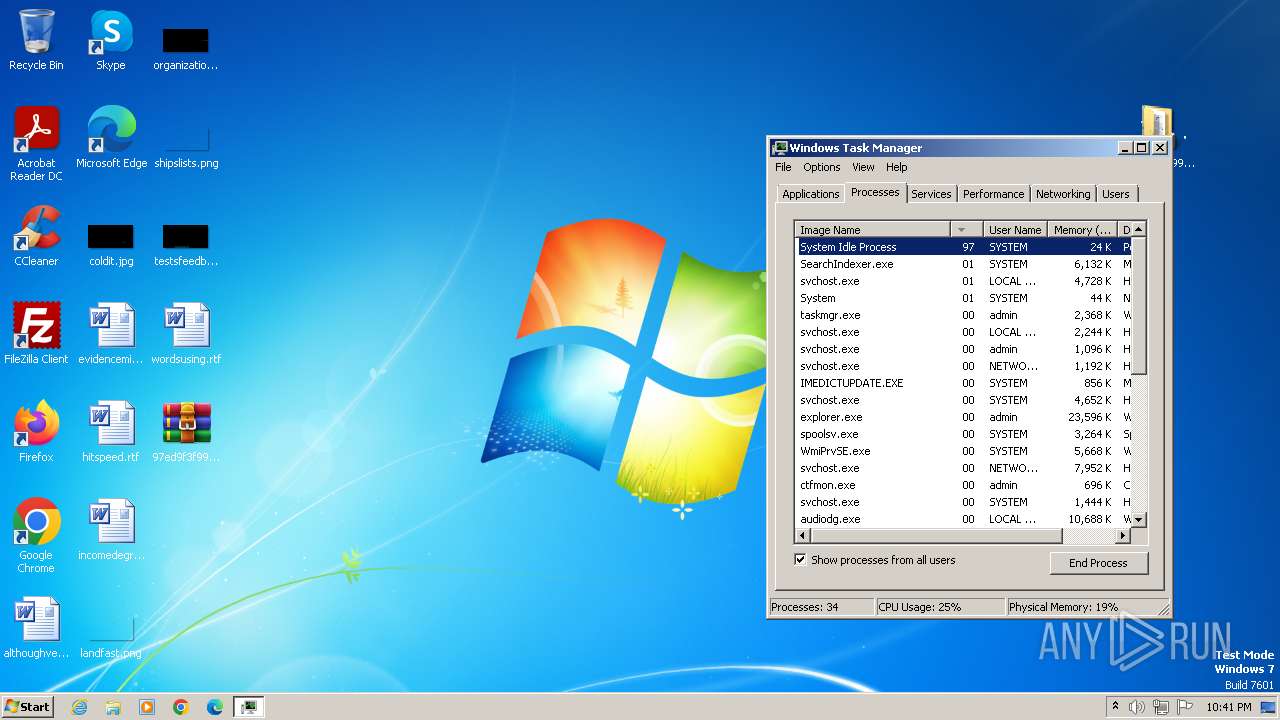Launch CCleaner desktop shortcut

(36, 236)
